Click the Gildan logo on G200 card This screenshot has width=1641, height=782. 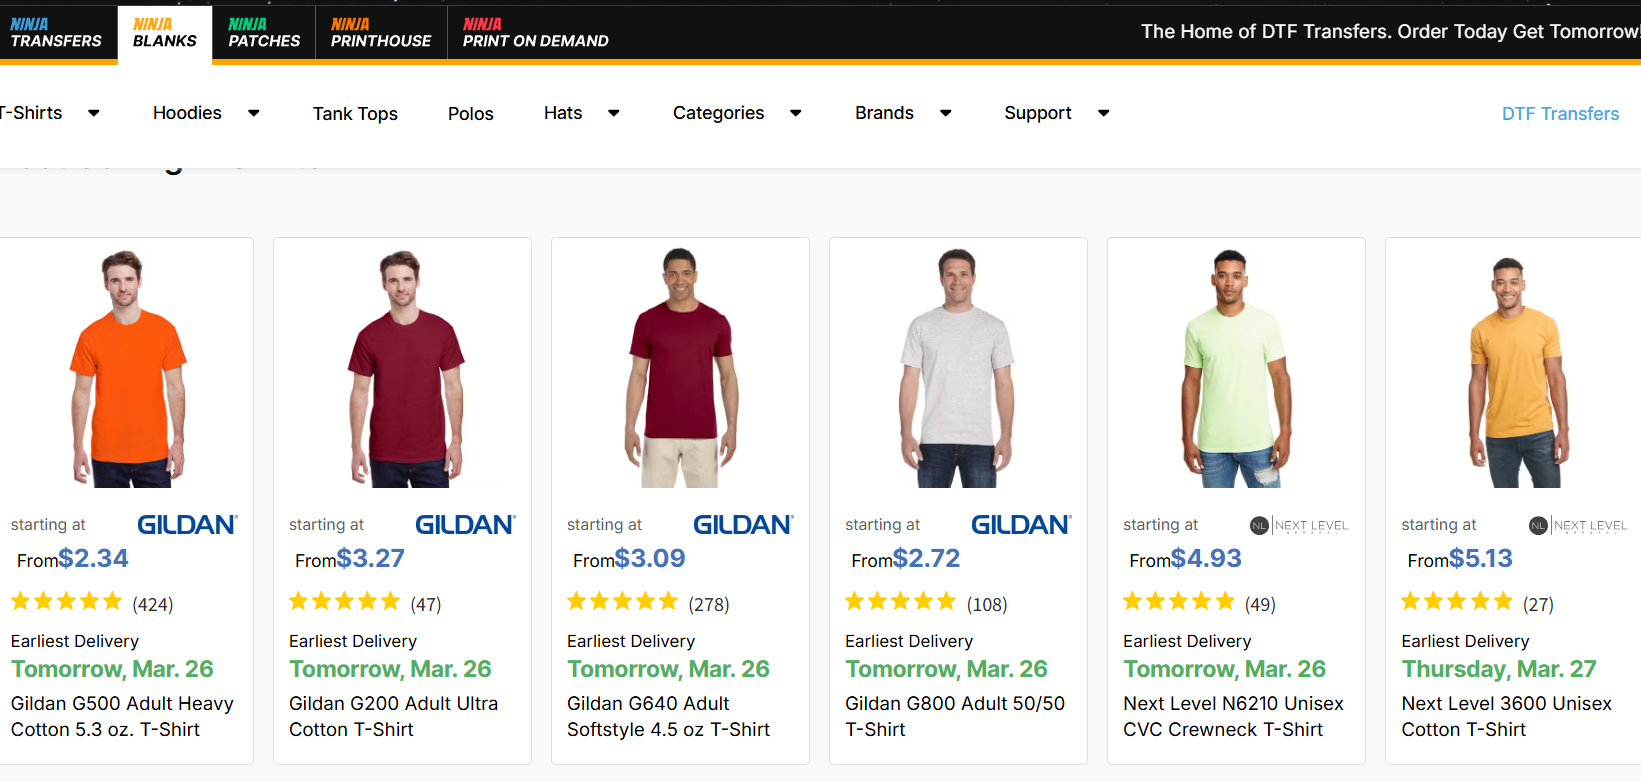point(465,525)
